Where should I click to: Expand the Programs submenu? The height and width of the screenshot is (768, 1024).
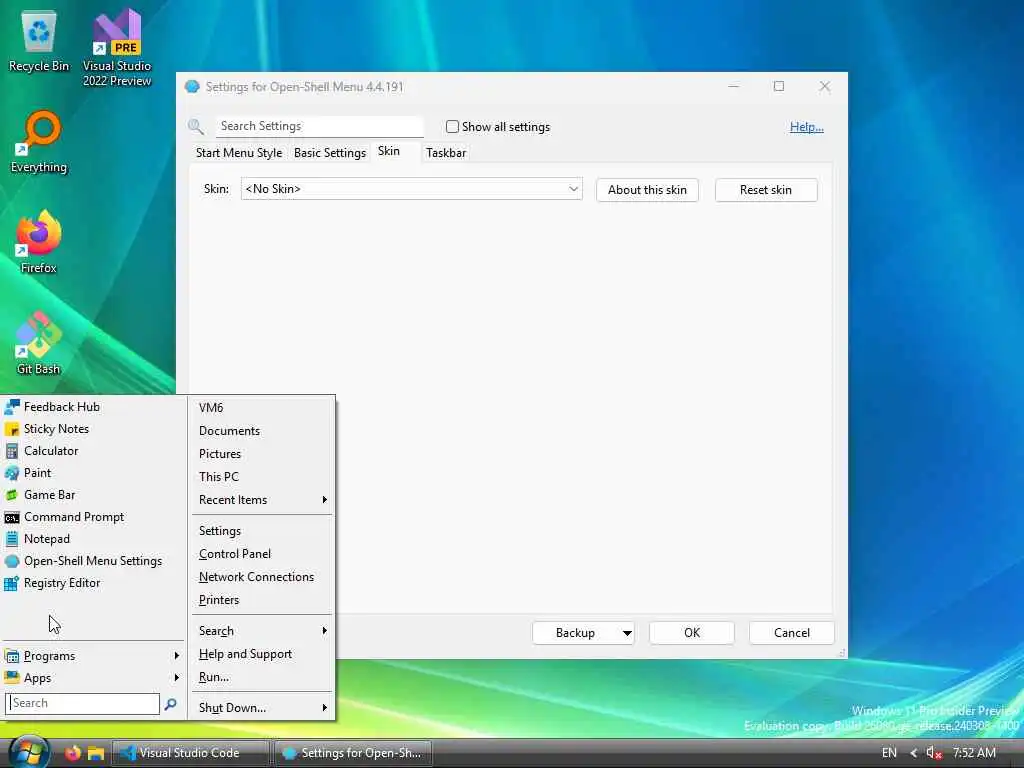[93, 656]
